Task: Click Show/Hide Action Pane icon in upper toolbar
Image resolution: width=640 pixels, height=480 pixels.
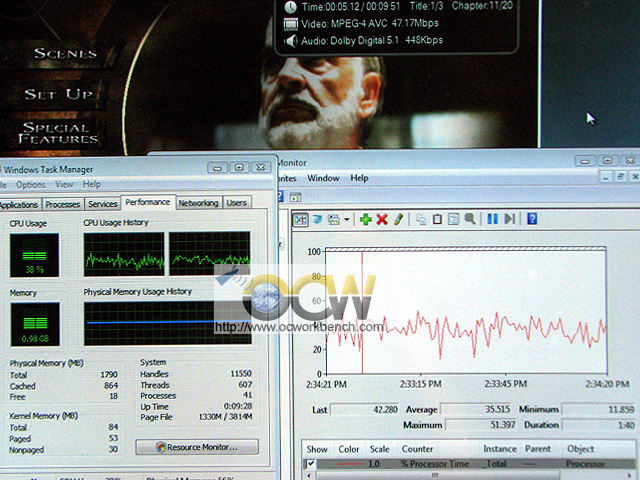Action: [x=296, y=198]
